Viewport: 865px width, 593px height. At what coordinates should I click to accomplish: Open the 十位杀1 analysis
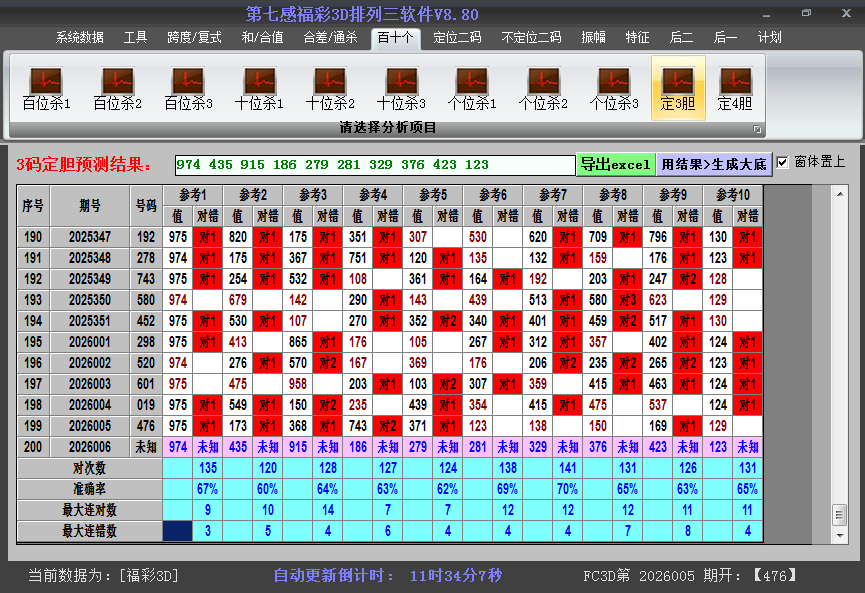(x=259, y=88)
